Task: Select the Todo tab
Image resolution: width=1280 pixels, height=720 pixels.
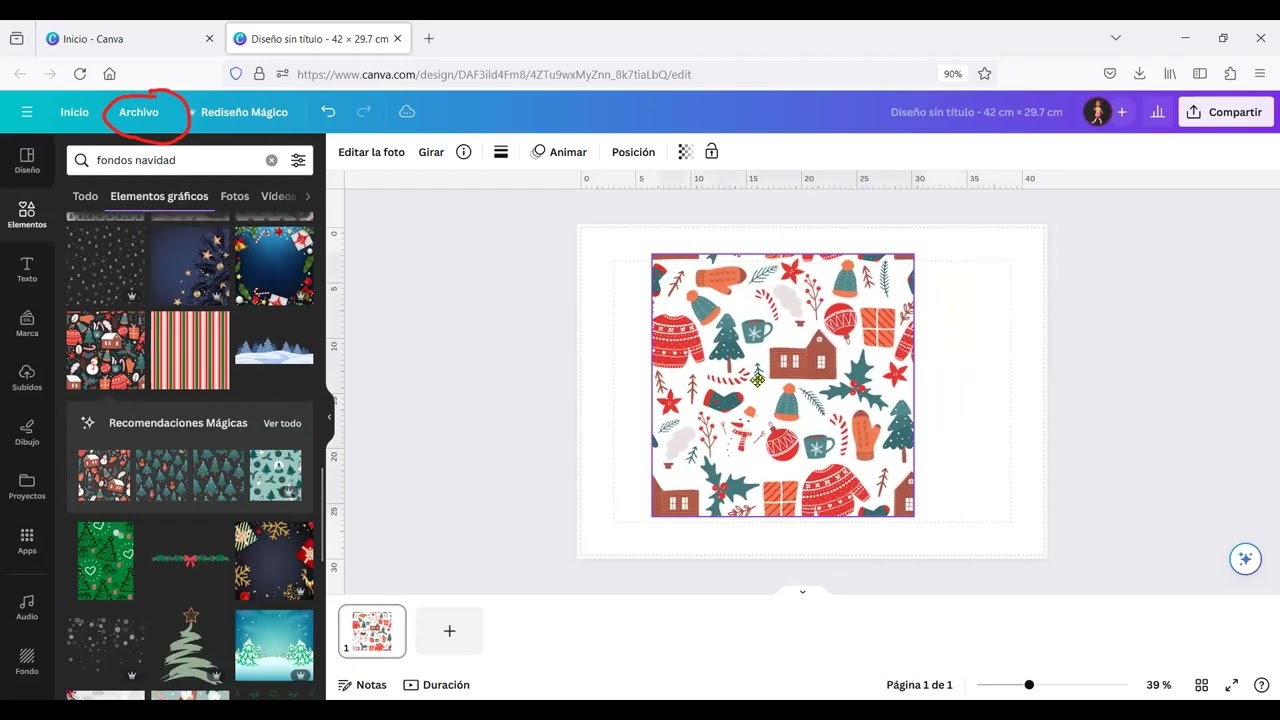Action: pos(85,196)
